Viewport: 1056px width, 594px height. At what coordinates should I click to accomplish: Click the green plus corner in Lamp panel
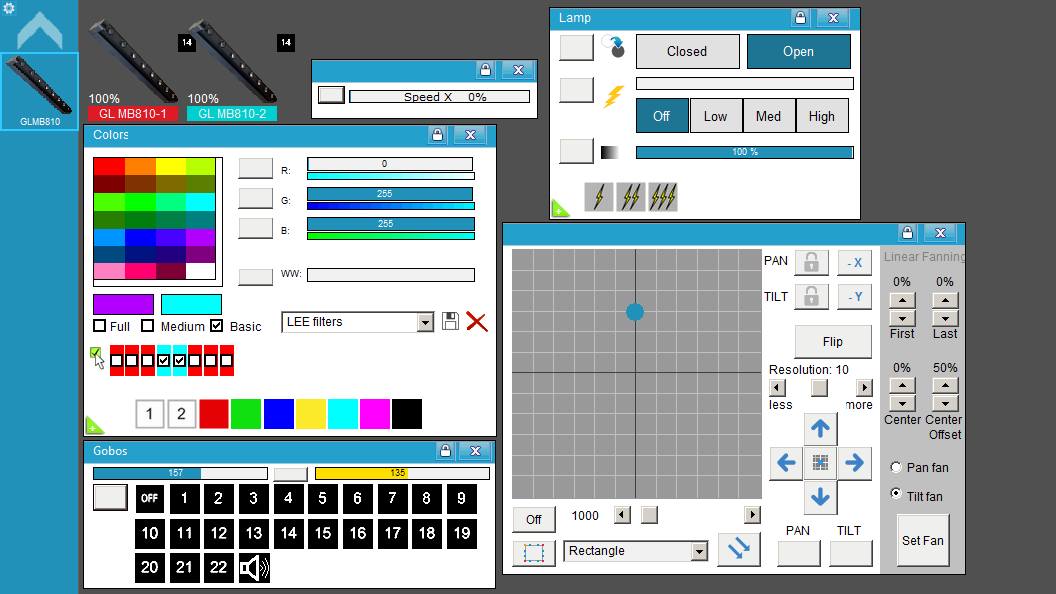(560, 209)
